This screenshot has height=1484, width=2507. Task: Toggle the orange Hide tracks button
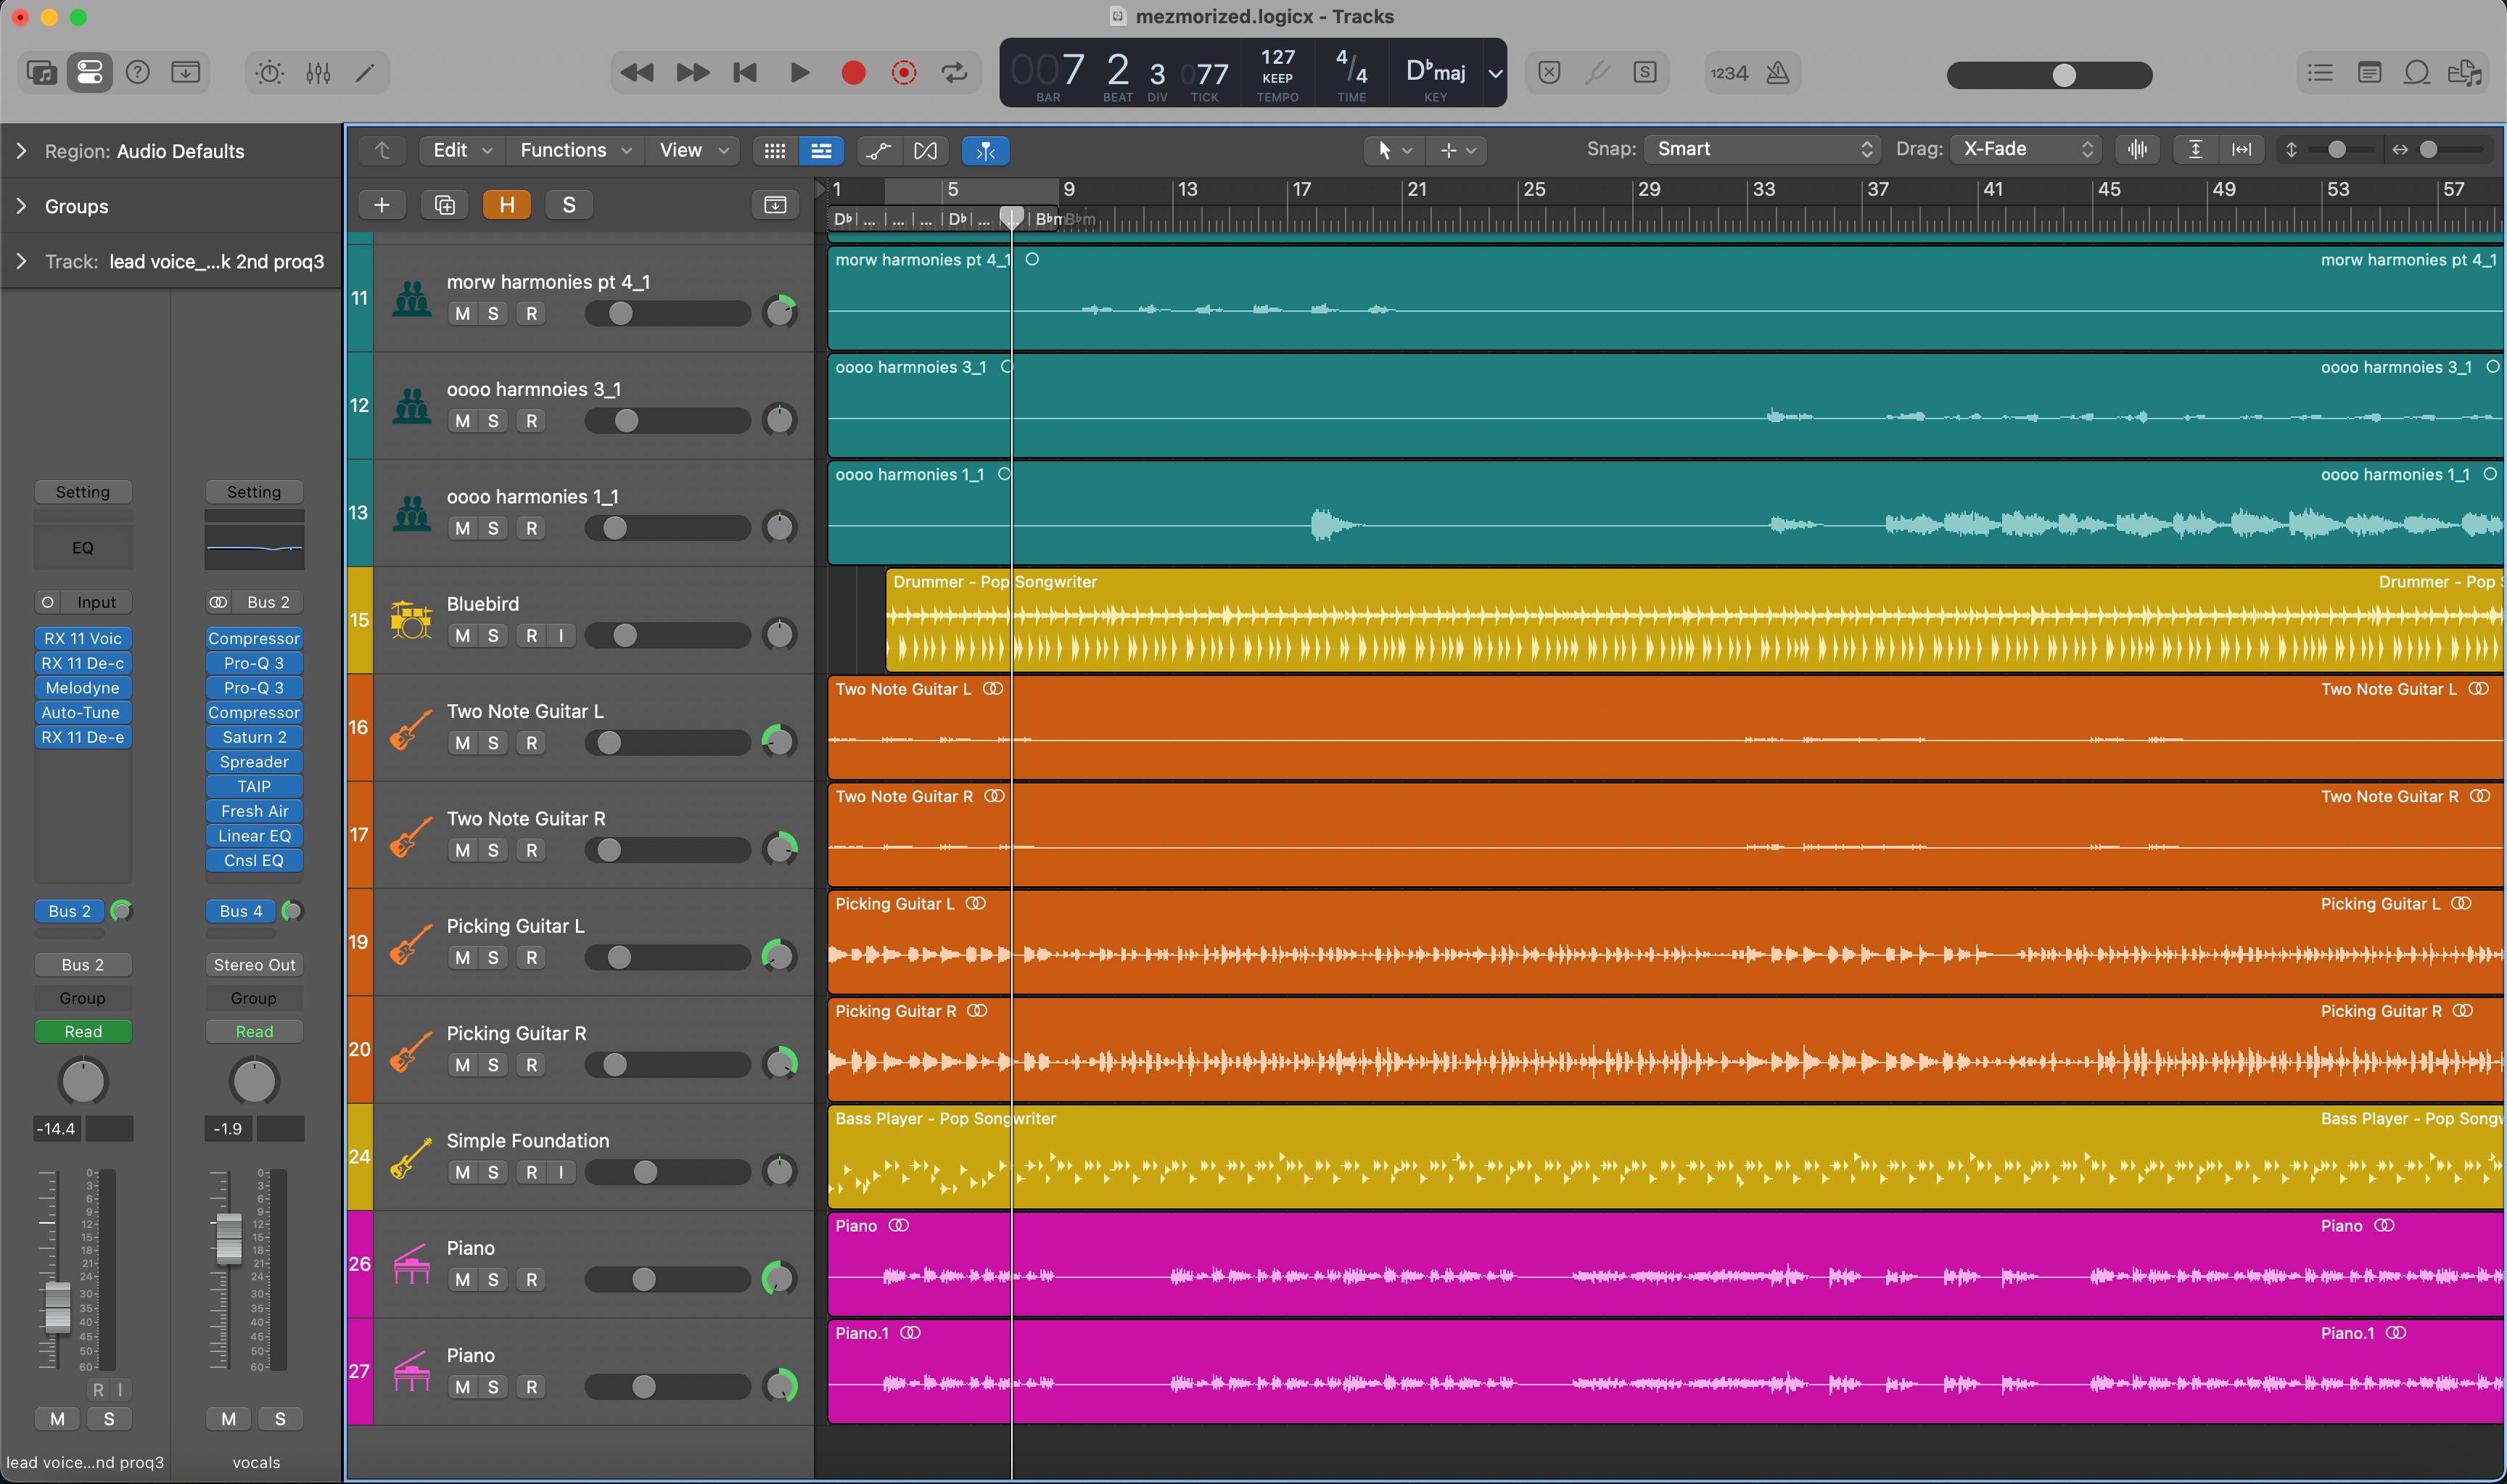(507, 205)
